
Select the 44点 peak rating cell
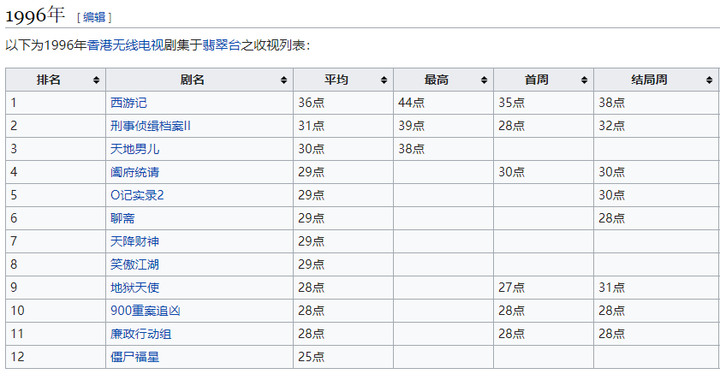[444, 103]
